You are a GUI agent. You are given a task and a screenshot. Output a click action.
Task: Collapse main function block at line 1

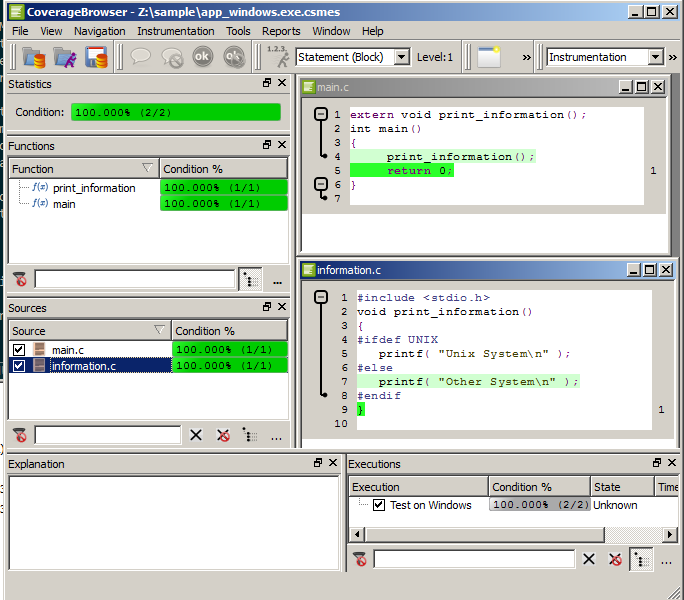tap(321, 115)
